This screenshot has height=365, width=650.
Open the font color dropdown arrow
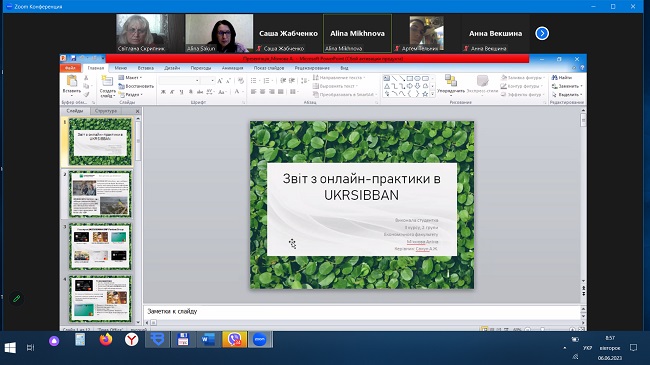point(243,92)
